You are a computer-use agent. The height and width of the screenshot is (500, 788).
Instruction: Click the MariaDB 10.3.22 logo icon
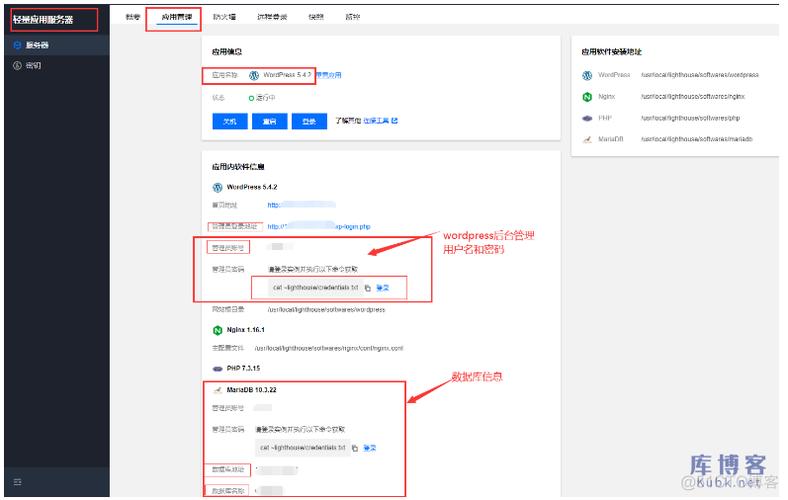[217, 390]
